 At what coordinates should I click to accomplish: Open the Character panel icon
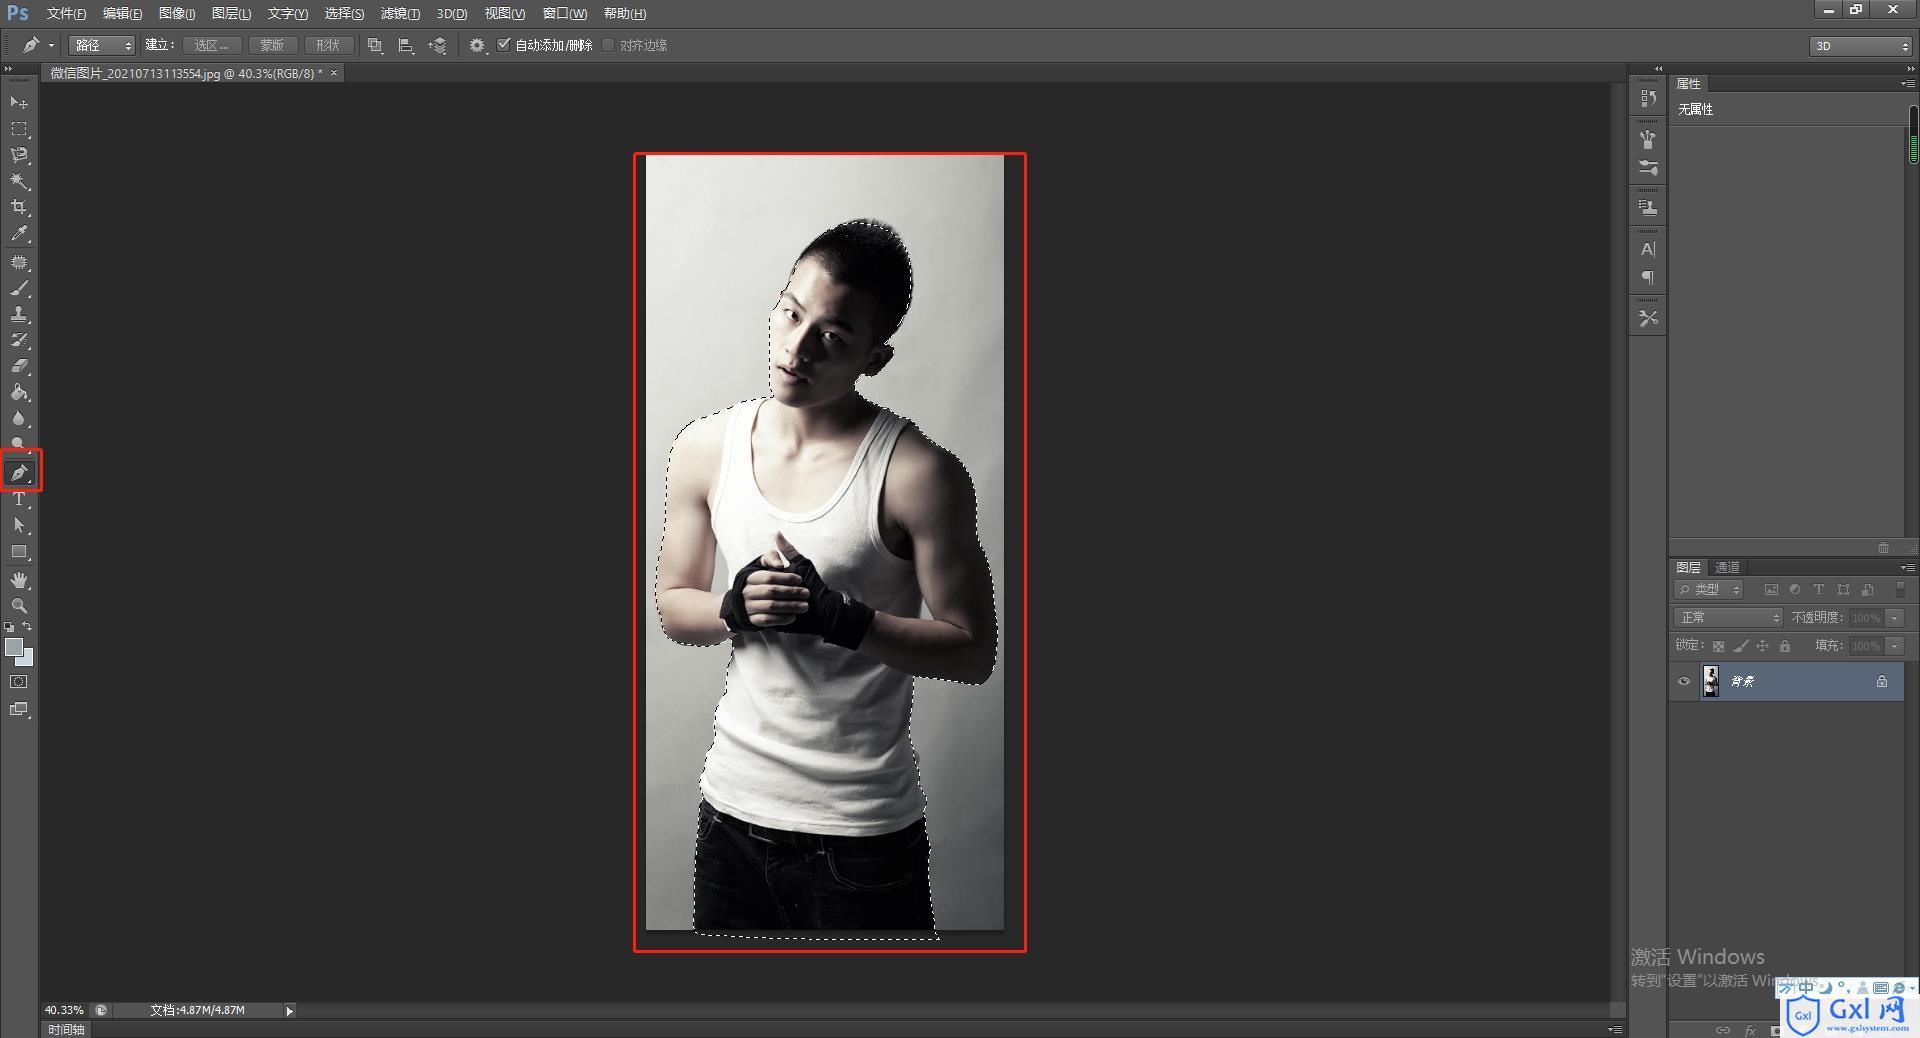[1648, 249]
